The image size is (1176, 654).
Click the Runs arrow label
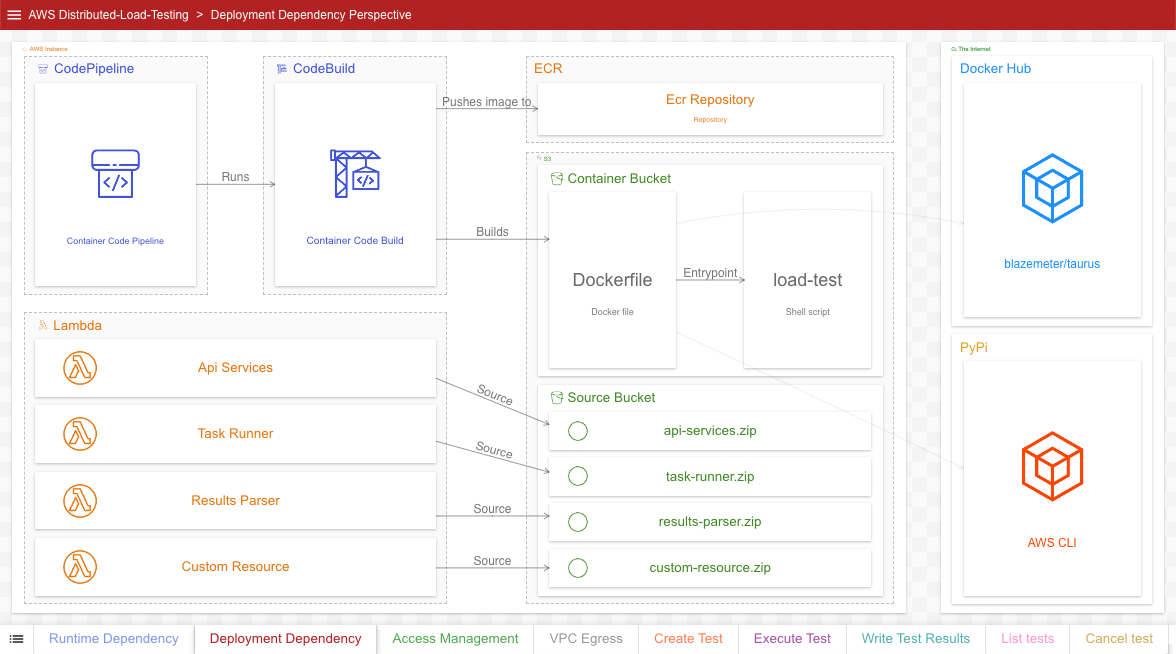coord(236,177)
